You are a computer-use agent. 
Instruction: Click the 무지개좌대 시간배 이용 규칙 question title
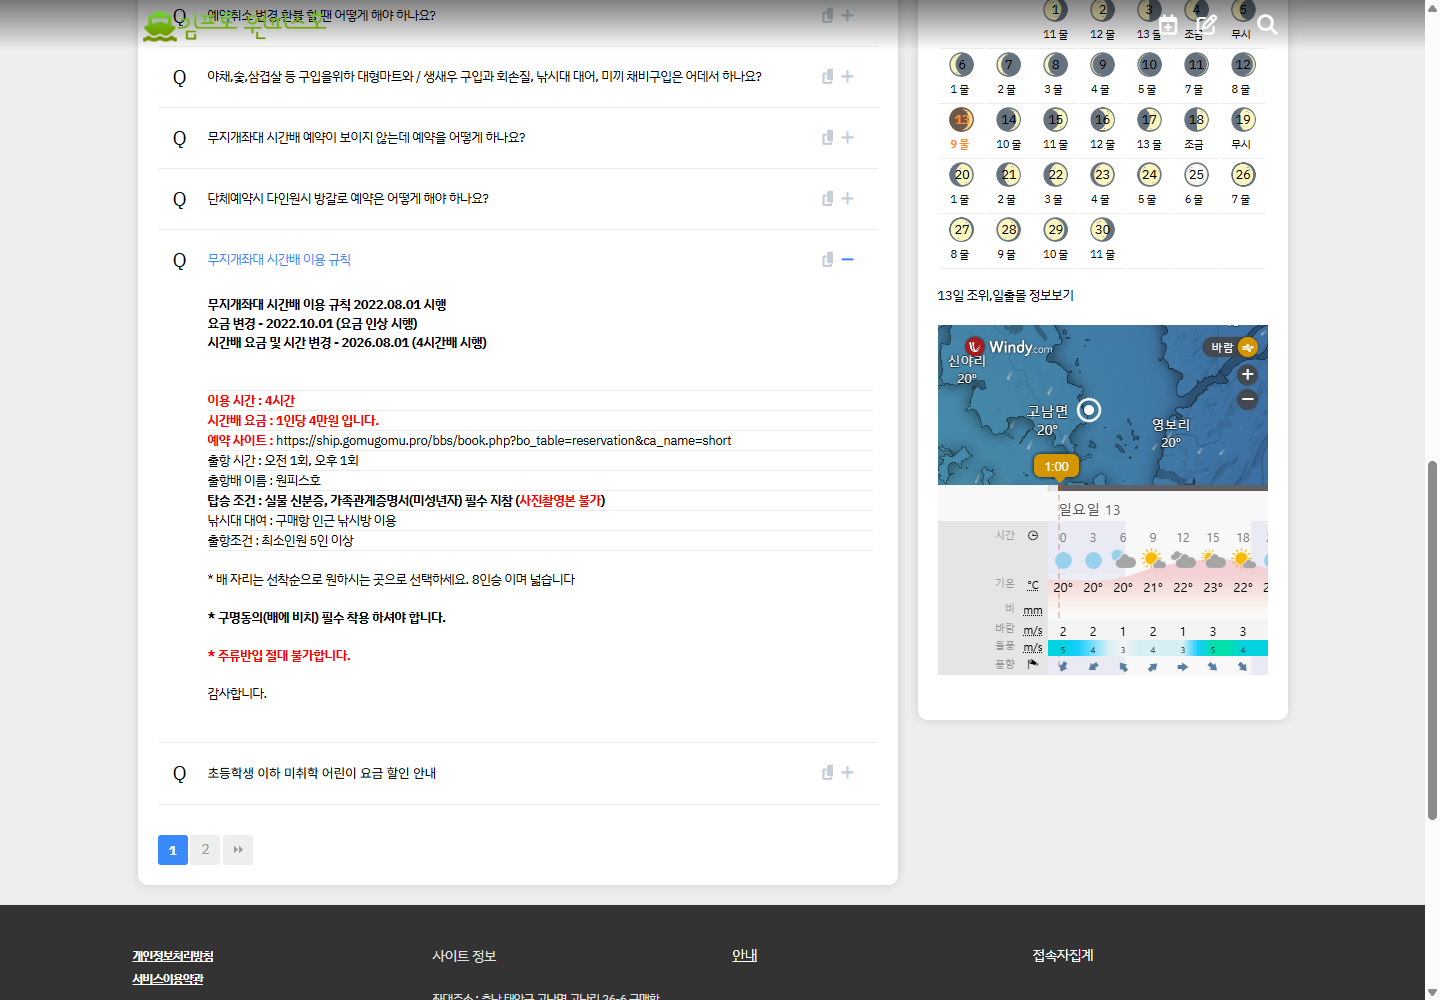pos(279,260)
